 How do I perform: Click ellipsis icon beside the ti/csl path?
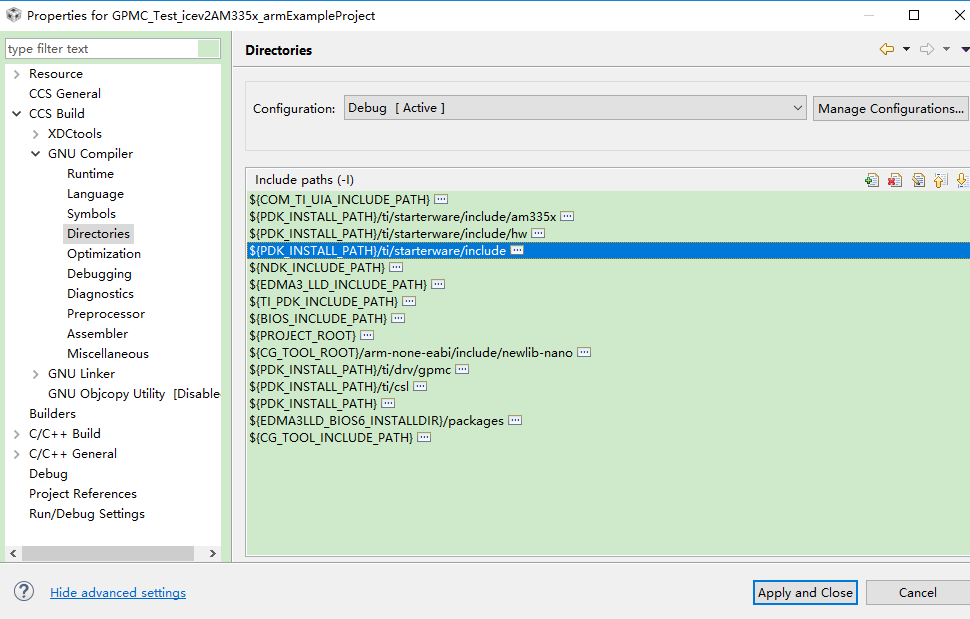[420, 386]
